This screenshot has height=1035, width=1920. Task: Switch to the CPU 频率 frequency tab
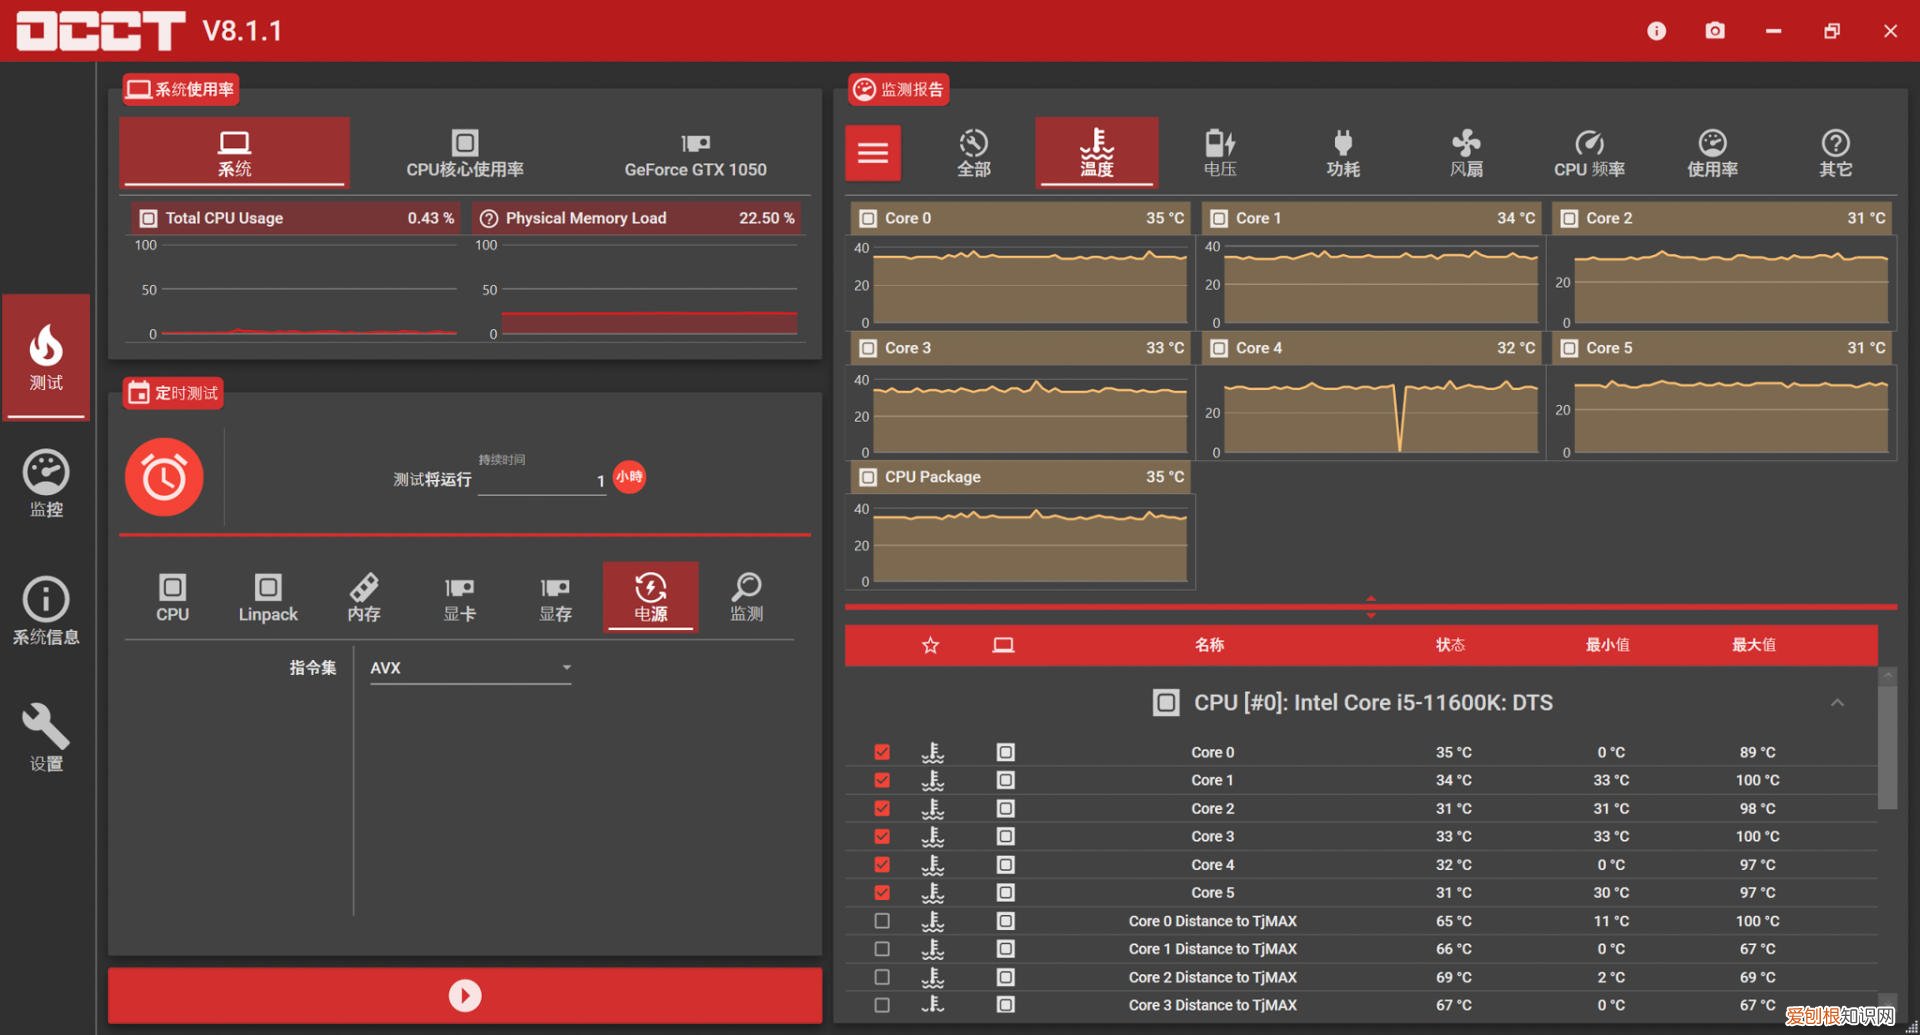pos(1589,153)
